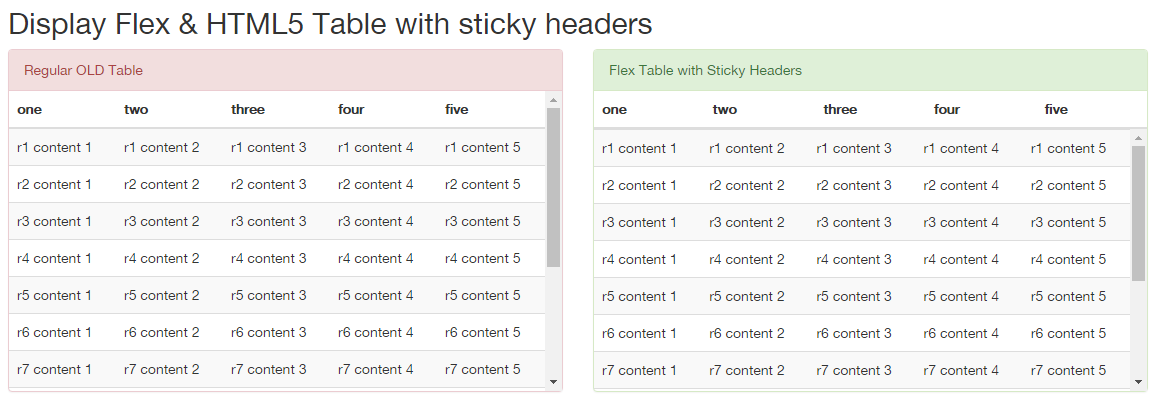Click cell 'r7 content 5' in flex table
The height and width of the screenshot is (397, 1155).
pyautogui.click(x=1068, y=370)
